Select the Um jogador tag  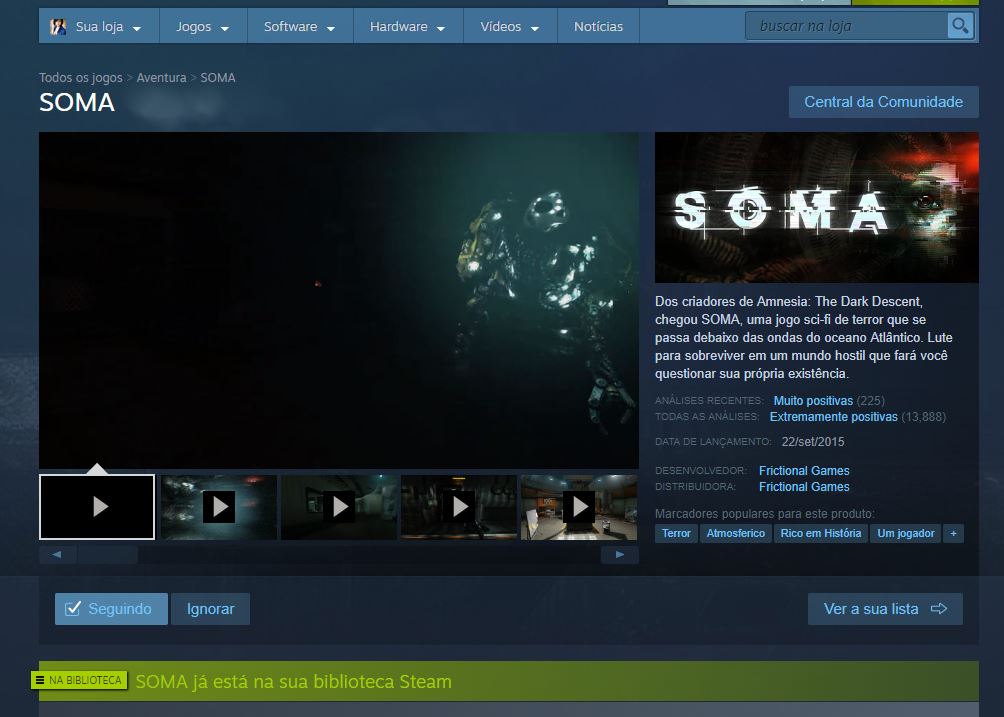point(905,533)
